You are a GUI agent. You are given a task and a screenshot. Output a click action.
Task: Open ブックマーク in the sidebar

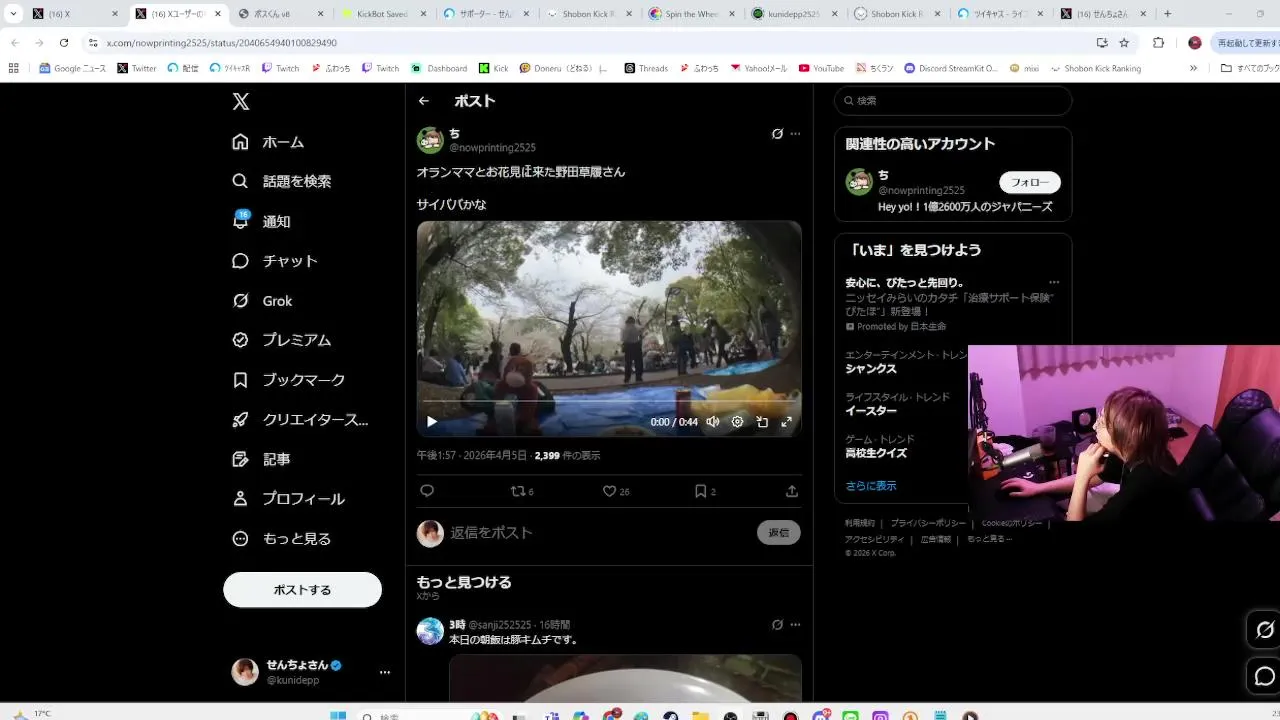(288, 380)
